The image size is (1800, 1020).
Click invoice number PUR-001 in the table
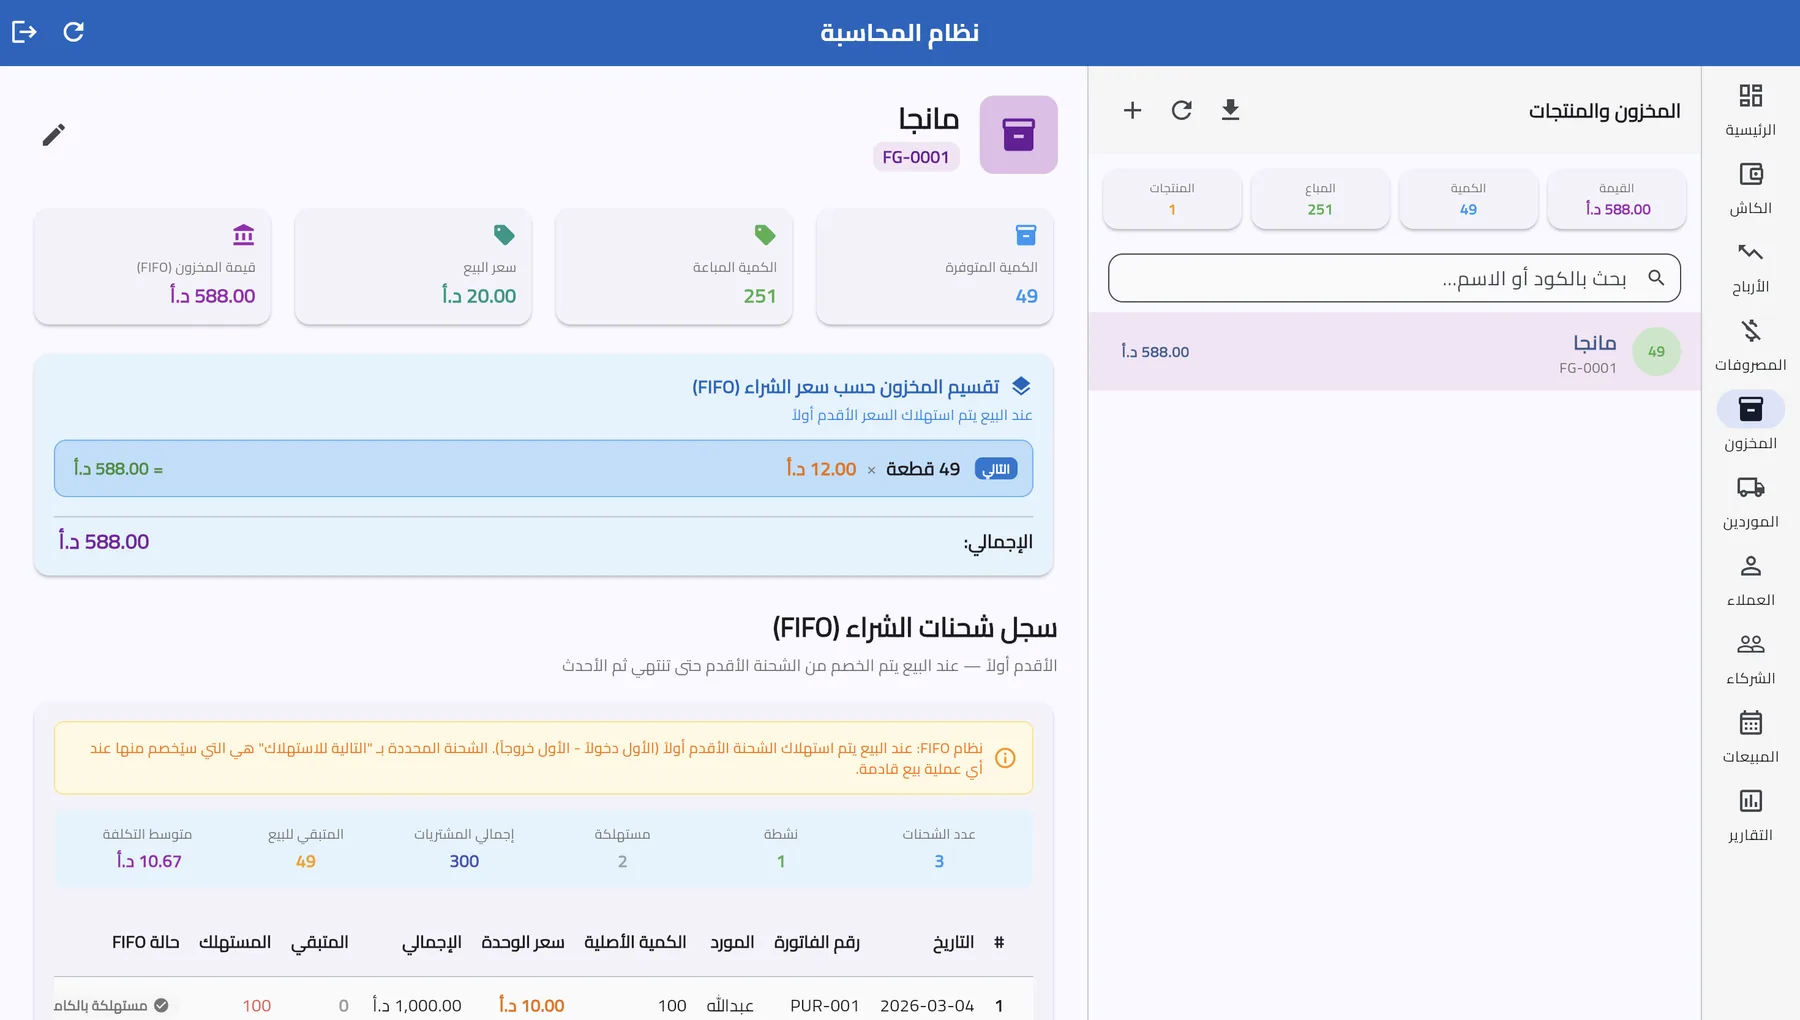click(825, 1005)
